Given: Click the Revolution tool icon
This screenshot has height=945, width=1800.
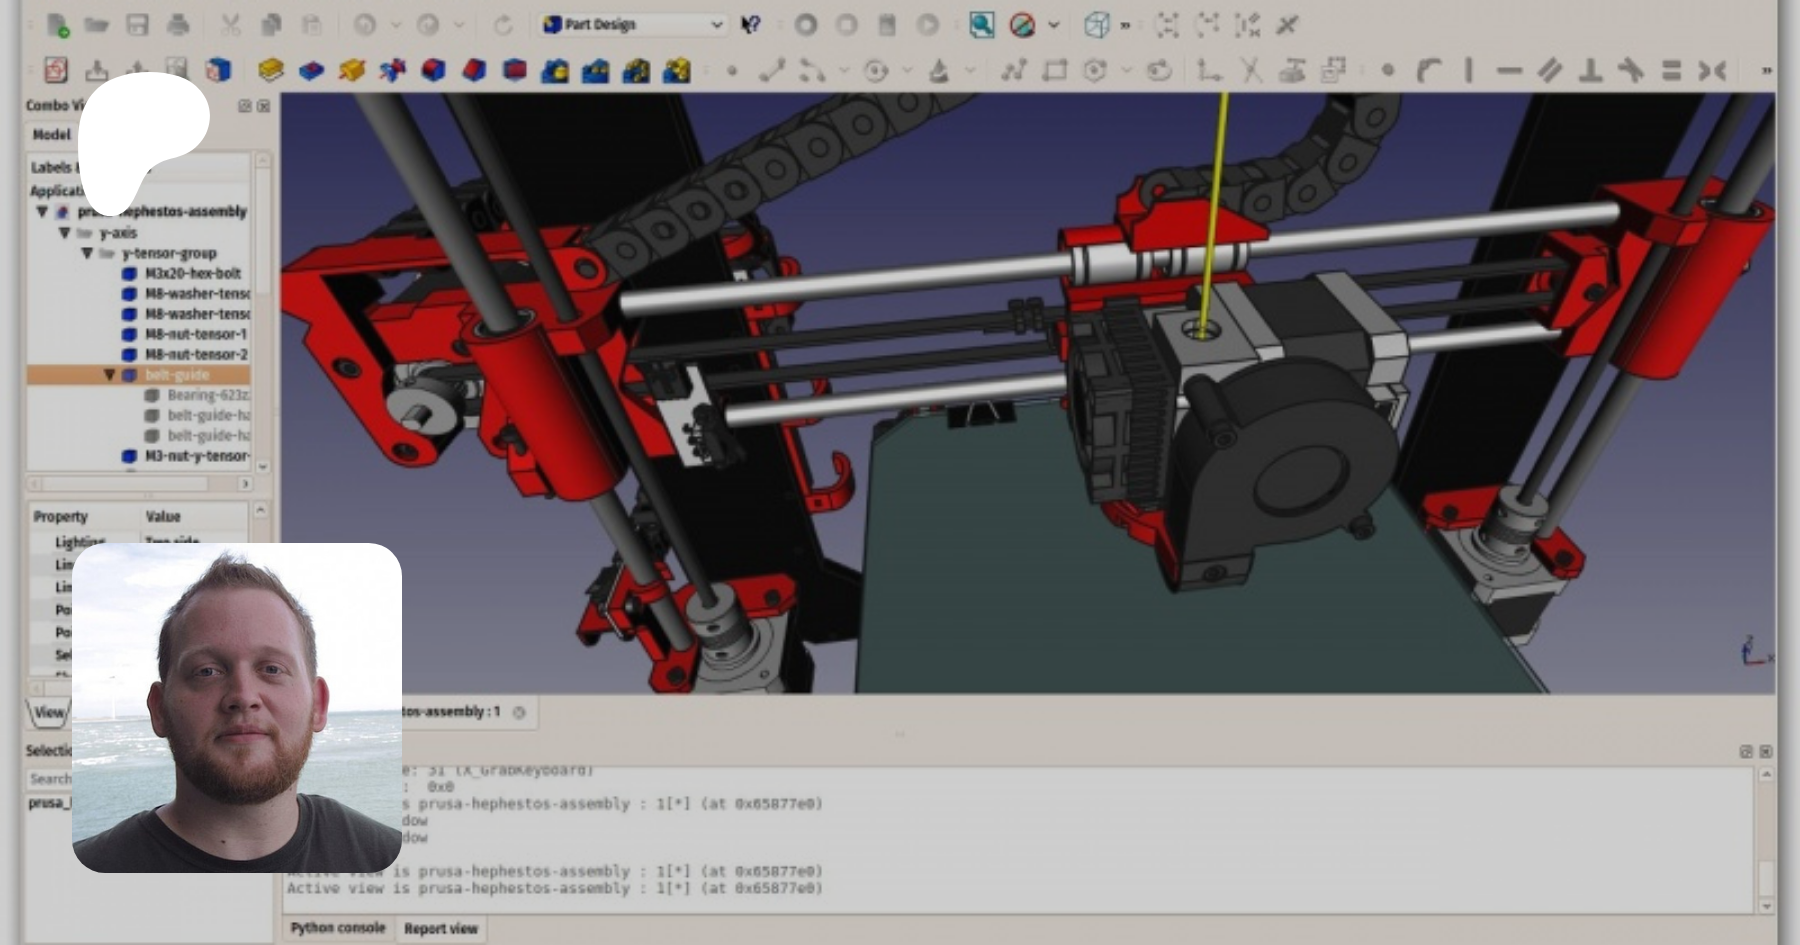Looking at the screenshot, I should tap(352, 70).
